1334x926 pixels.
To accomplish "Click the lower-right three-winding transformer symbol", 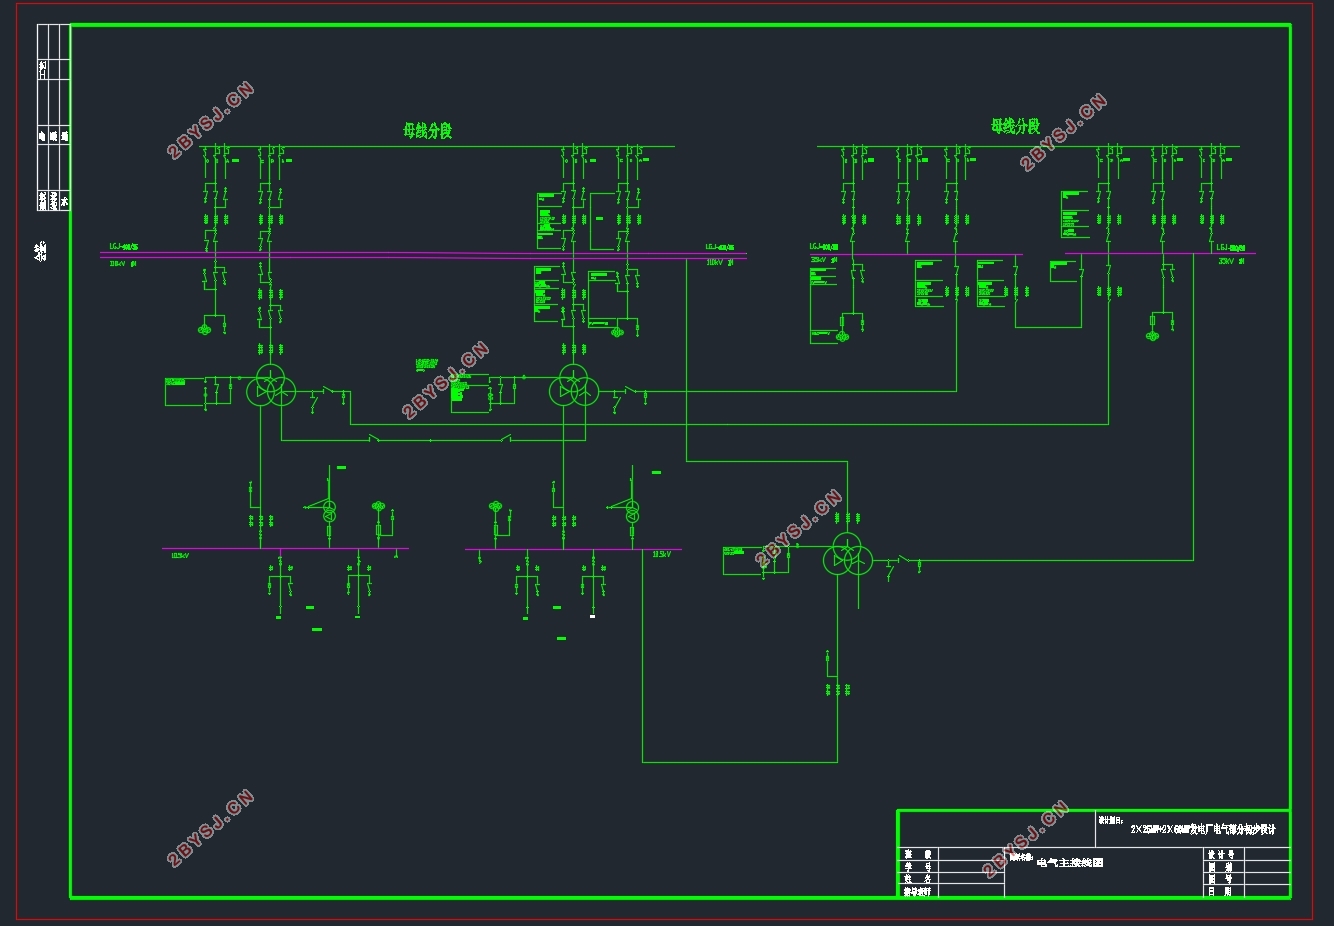I will [848, 555].
